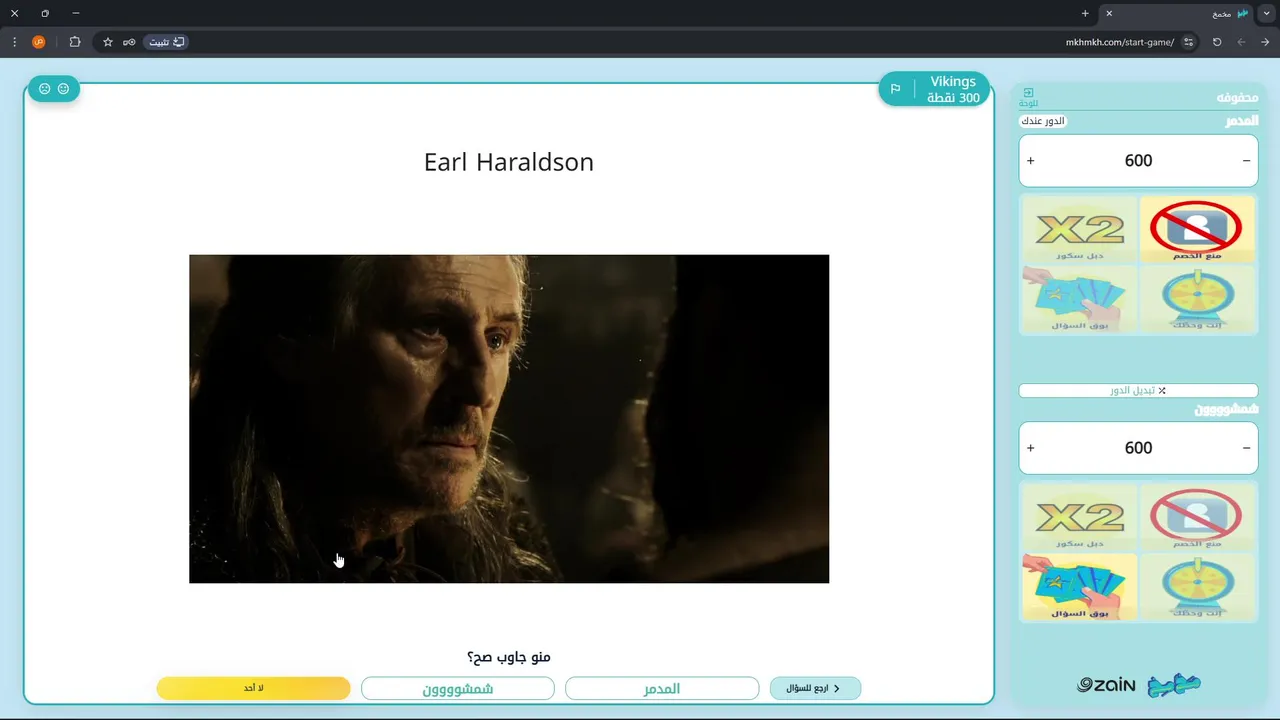Decrease المدمر score with minus
Image resolution: width=1280 pixels, height=720 pixels.
(1246, 161)
